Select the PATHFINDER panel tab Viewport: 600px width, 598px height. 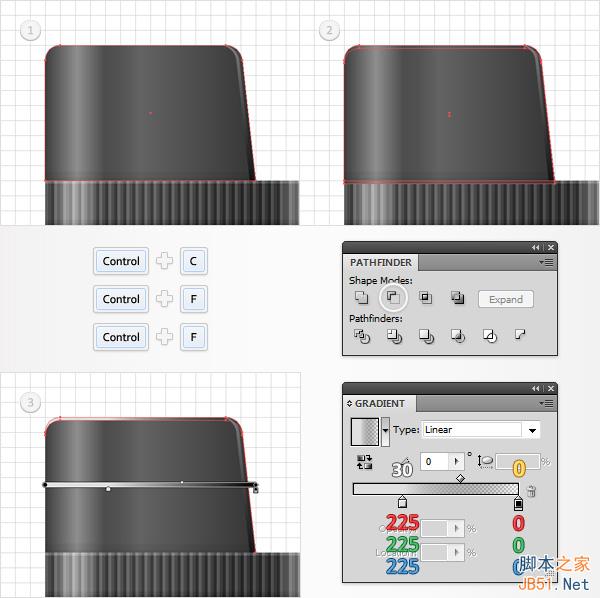[x=381, y=262]
